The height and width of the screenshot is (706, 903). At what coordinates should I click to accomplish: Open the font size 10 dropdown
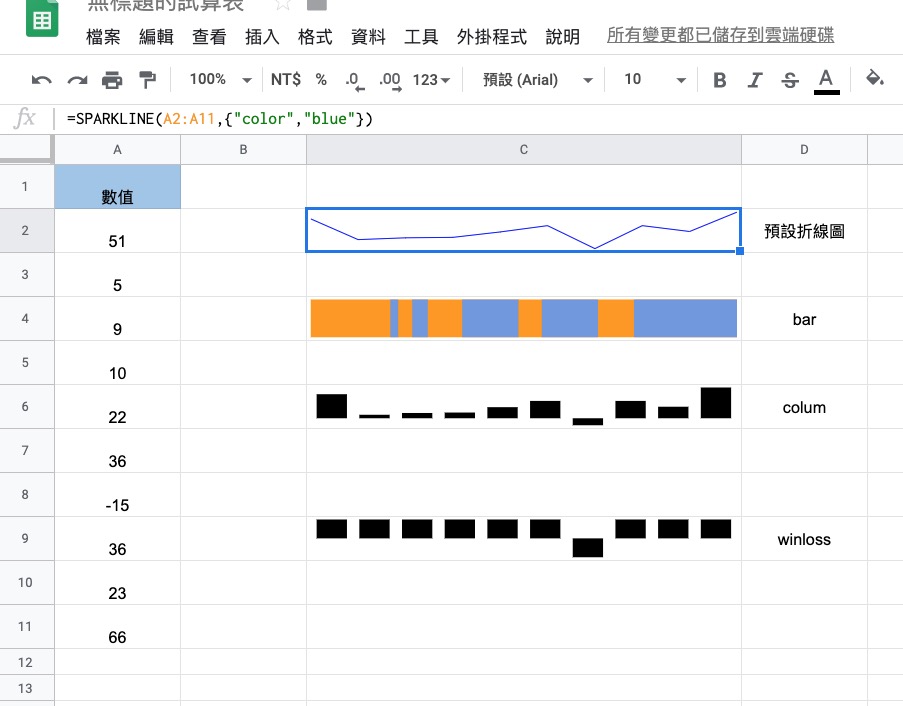pos(655,79)
